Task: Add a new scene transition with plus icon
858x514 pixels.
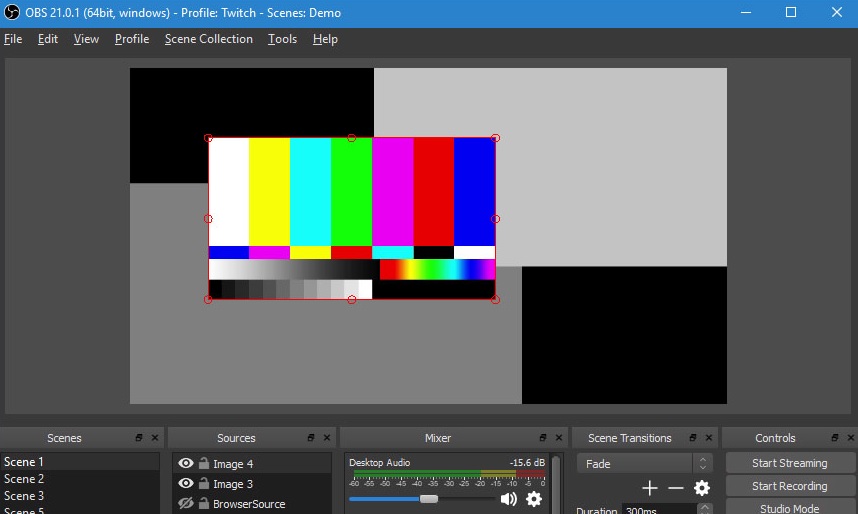Action: click(x=650, y=488)
